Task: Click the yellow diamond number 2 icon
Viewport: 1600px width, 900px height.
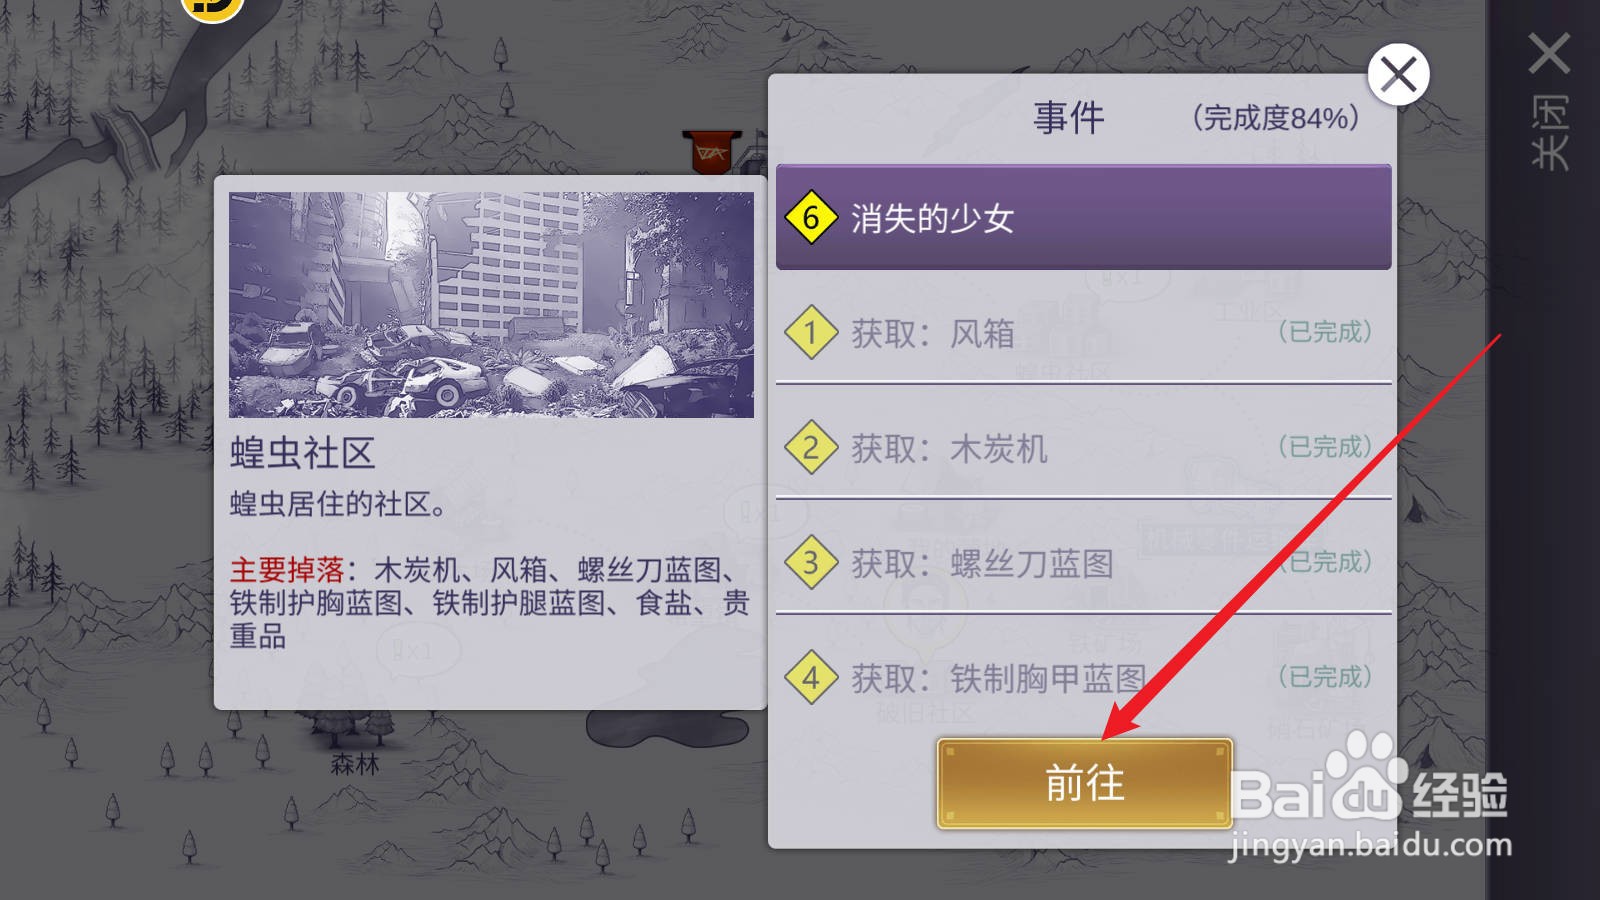Action: point(811,448)
